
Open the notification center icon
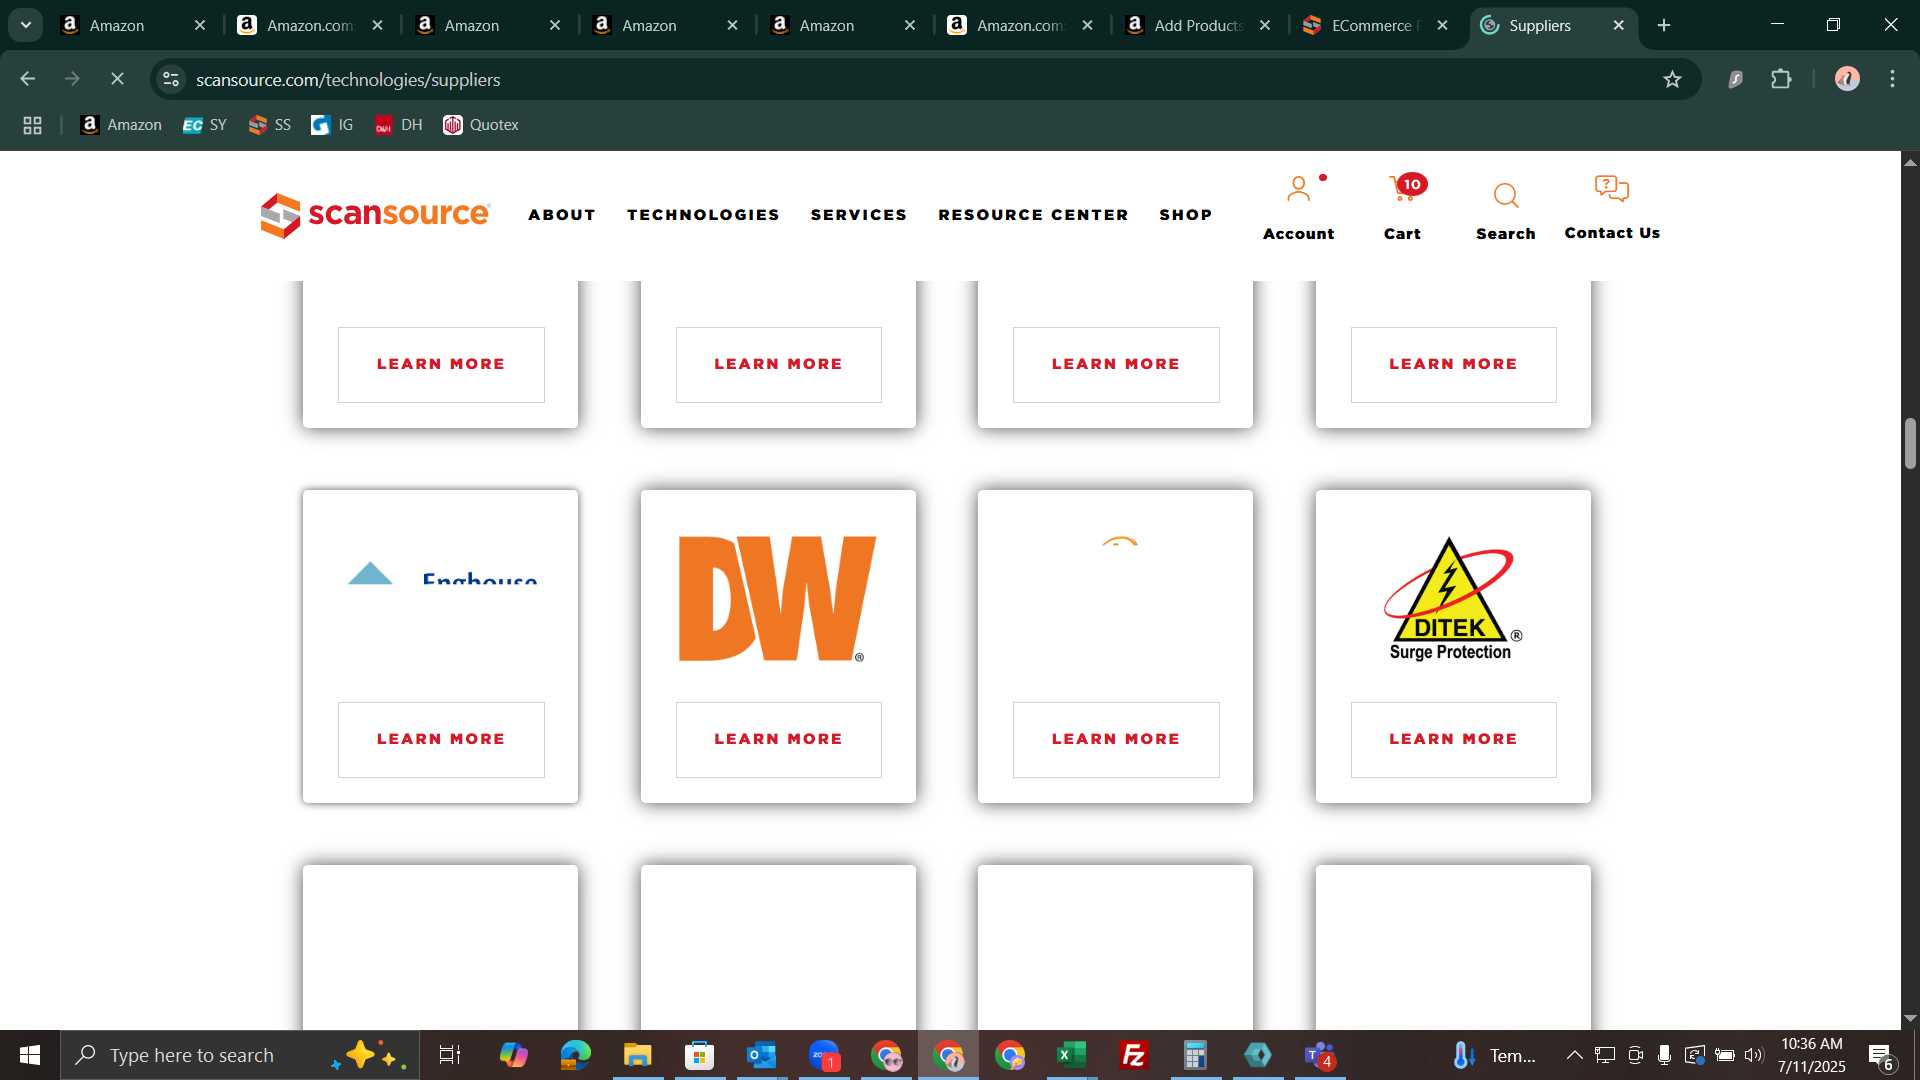pyautogui.click(x=1881, y=1055)
